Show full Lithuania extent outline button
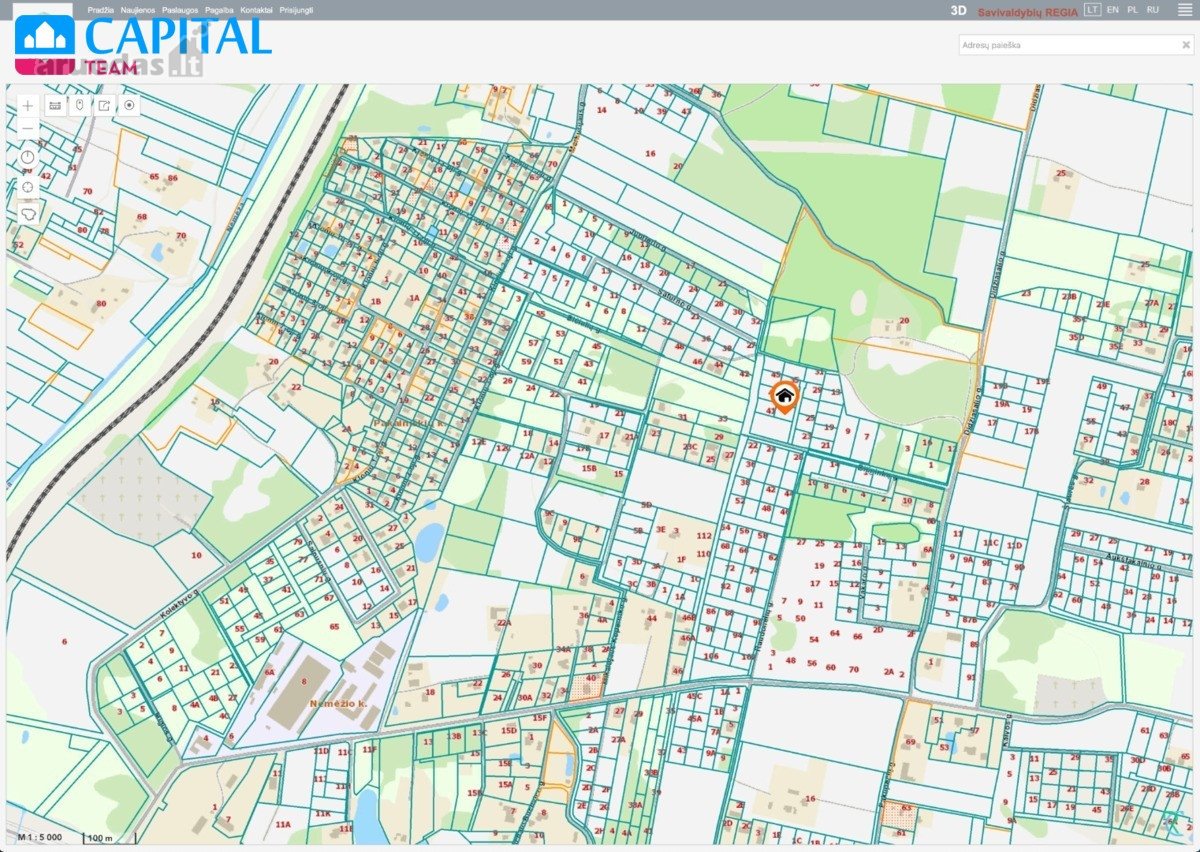This screenshot has height=852, width=1200. pos(28,214)
